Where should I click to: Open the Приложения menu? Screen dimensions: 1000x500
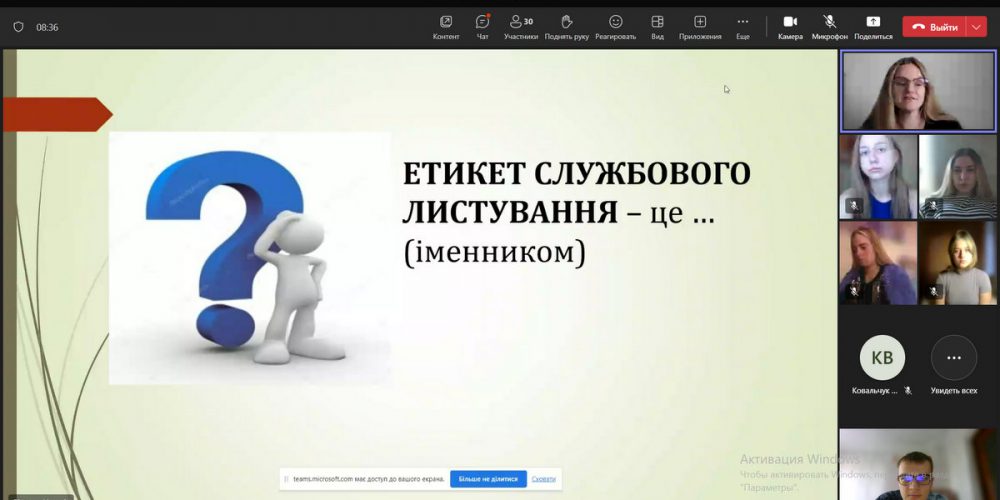point(700,27)
